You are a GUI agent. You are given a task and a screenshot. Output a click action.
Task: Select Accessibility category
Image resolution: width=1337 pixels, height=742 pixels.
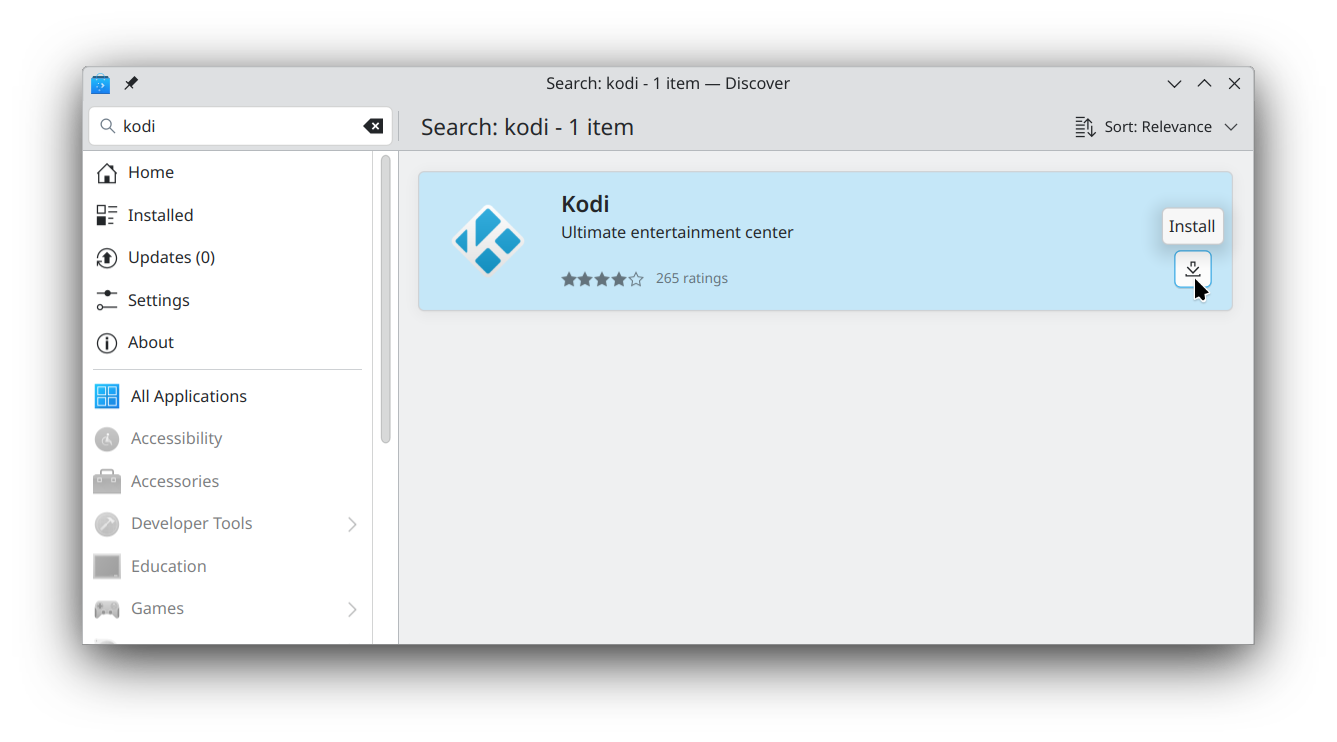point(229,439)
